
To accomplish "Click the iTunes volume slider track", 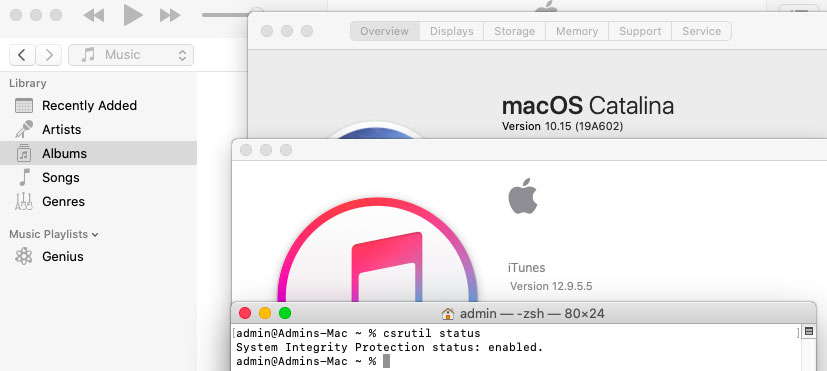I will (x=226, y=15).
